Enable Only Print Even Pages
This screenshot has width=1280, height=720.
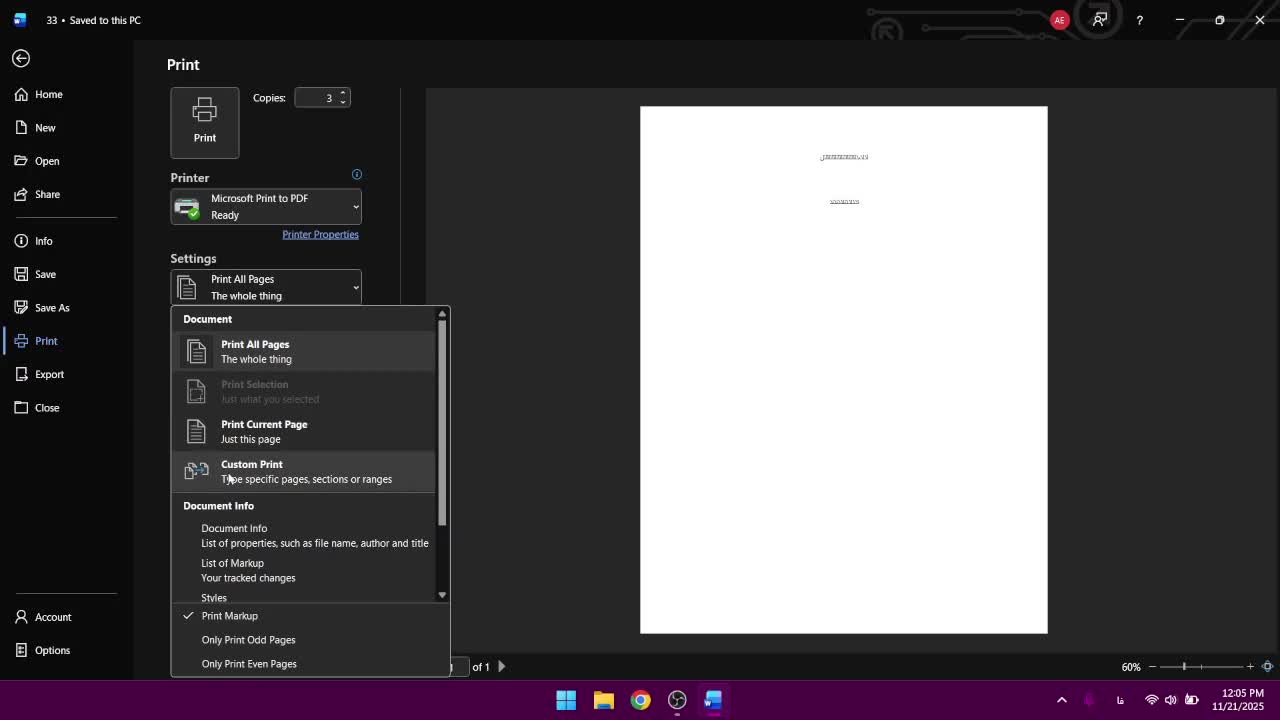(249, 664)
